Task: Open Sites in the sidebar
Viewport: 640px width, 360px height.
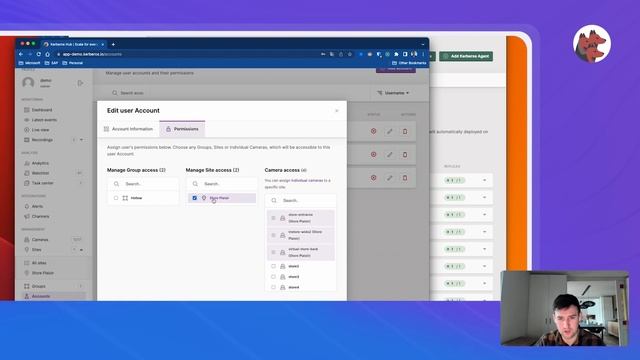Action: (x=36, y=249)
